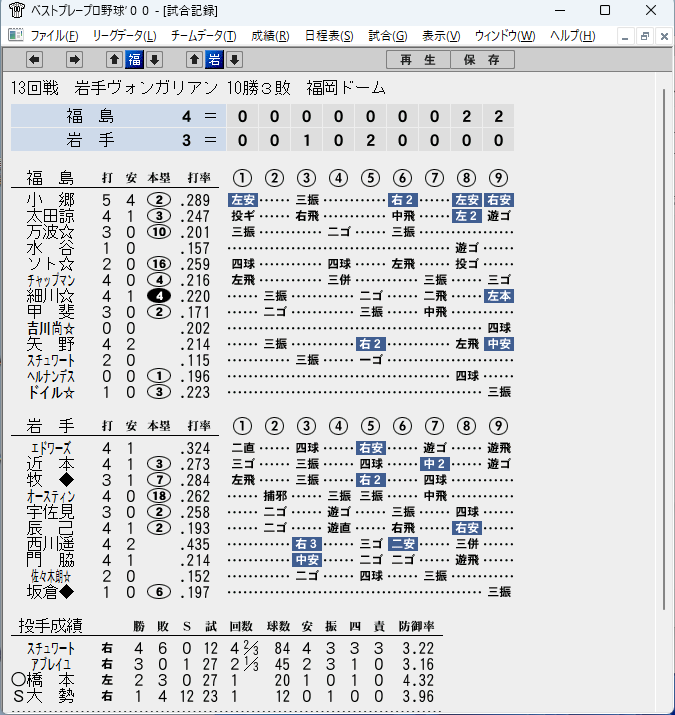Open the ウィンドウ(W) menu
The height and width of the screenshot is (715, 675).
[x=505, y=36]
